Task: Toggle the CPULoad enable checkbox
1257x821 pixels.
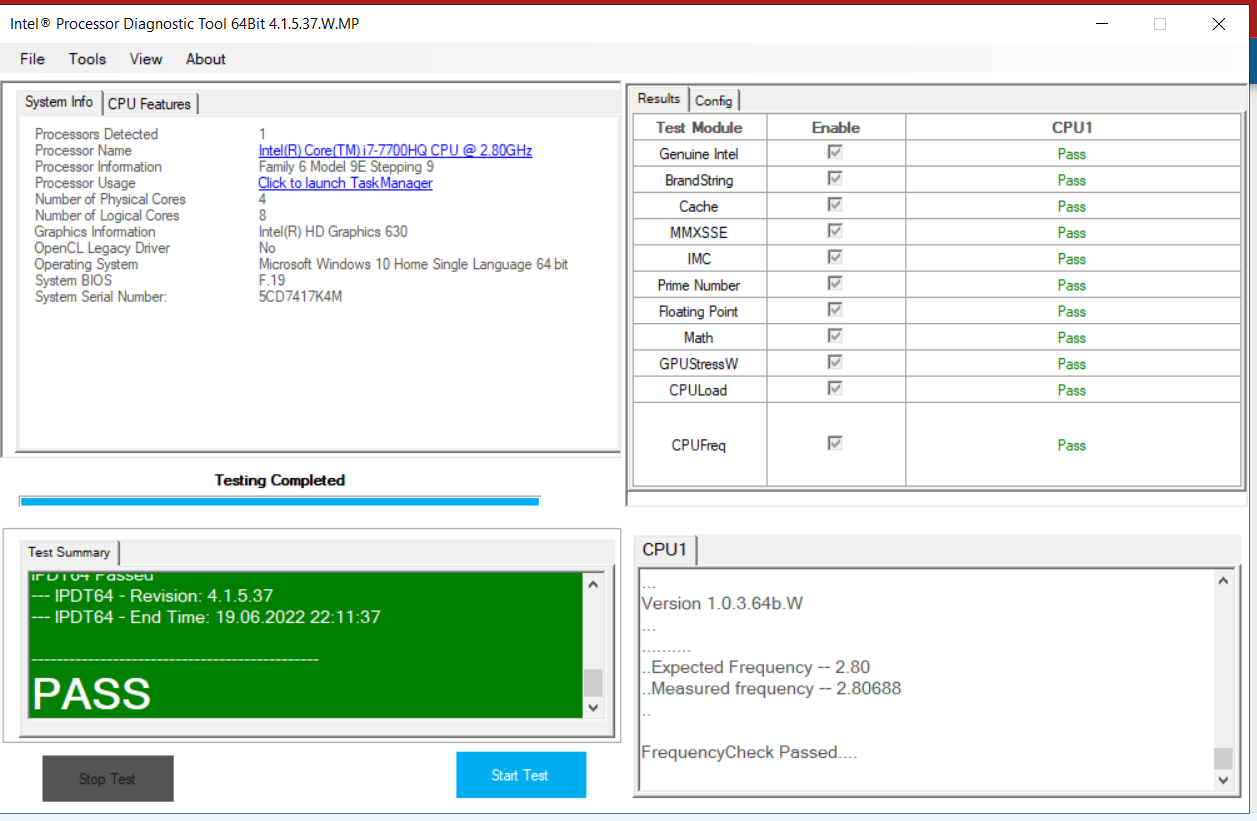Action: 835,389
